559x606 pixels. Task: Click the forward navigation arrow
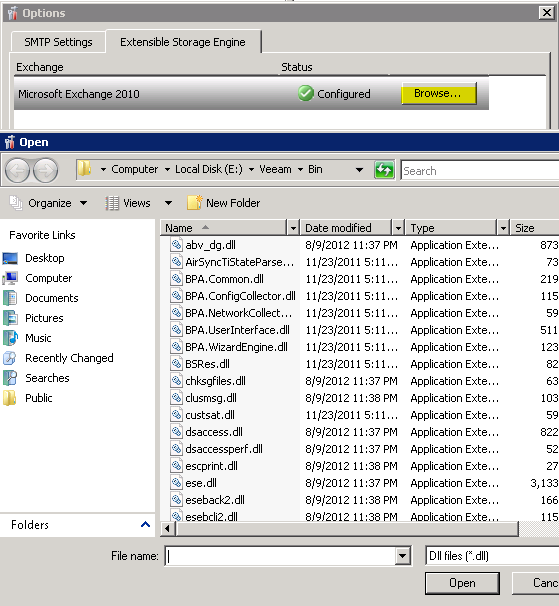pyautogui.click(x=45, y=170)
